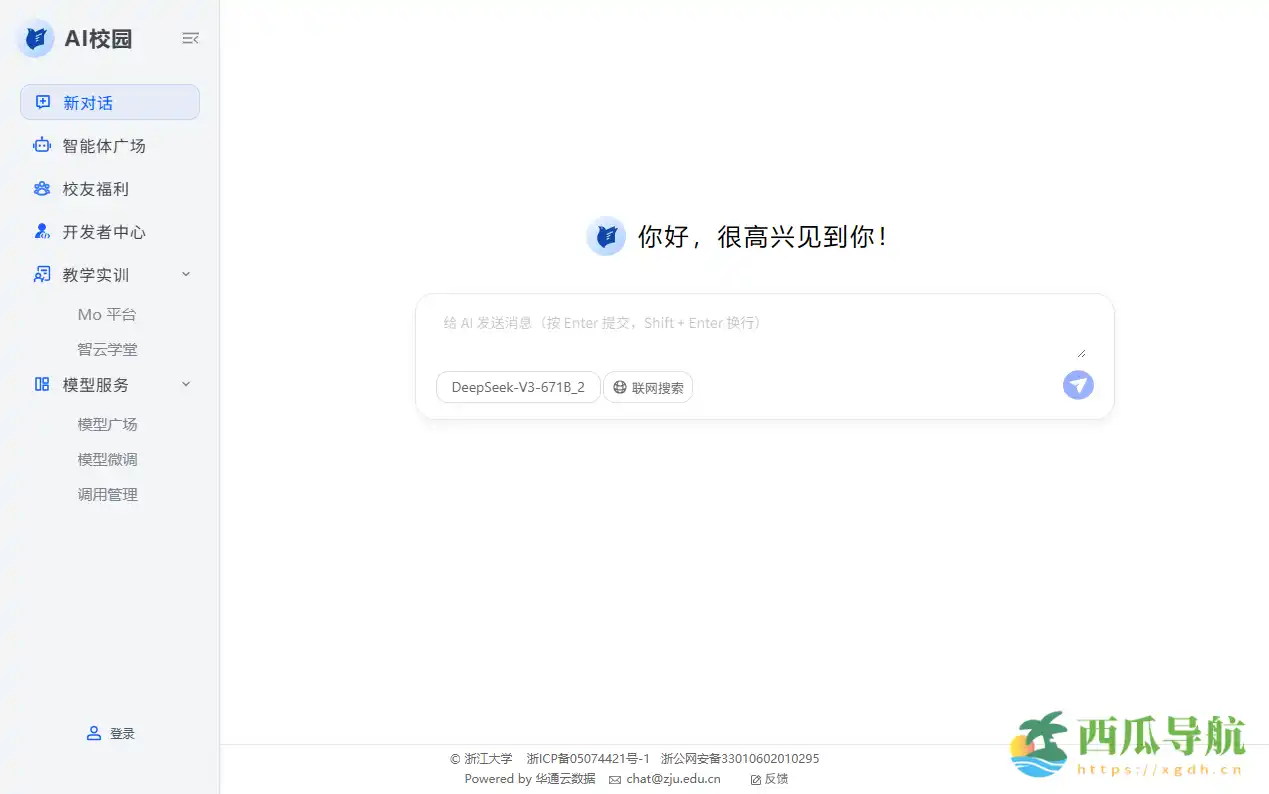Collapse the sidebar using the top toggle
1269x794 pixels.
[190, 38]
